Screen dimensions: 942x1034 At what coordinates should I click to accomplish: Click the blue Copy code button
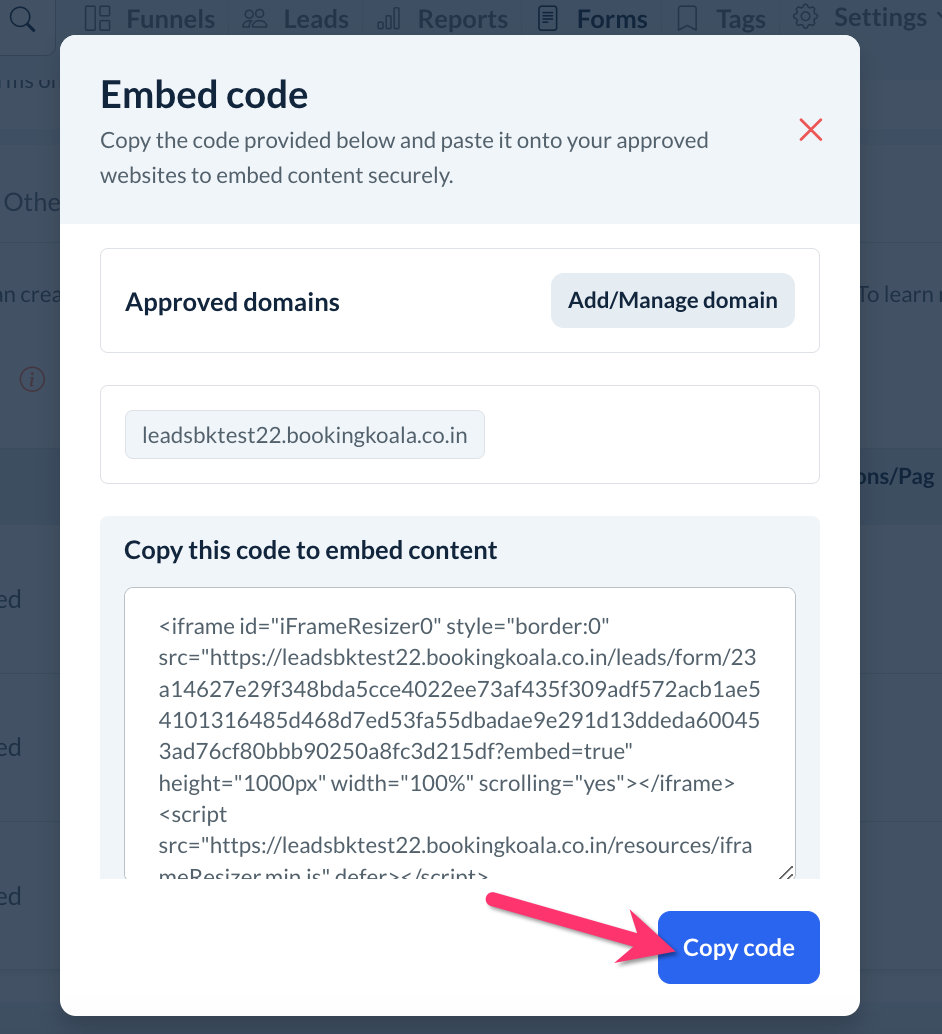[x=738, y=948]
